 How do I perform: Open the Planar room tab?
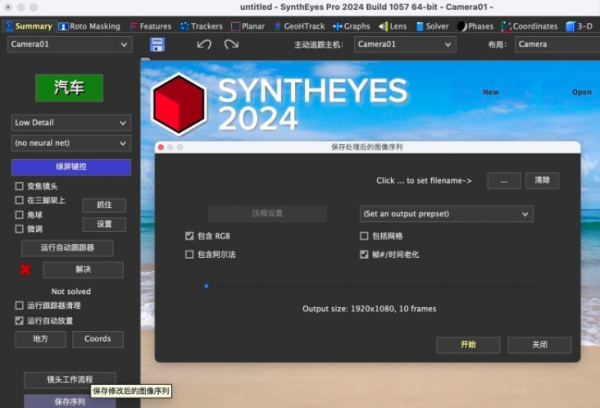coord(248,26)
